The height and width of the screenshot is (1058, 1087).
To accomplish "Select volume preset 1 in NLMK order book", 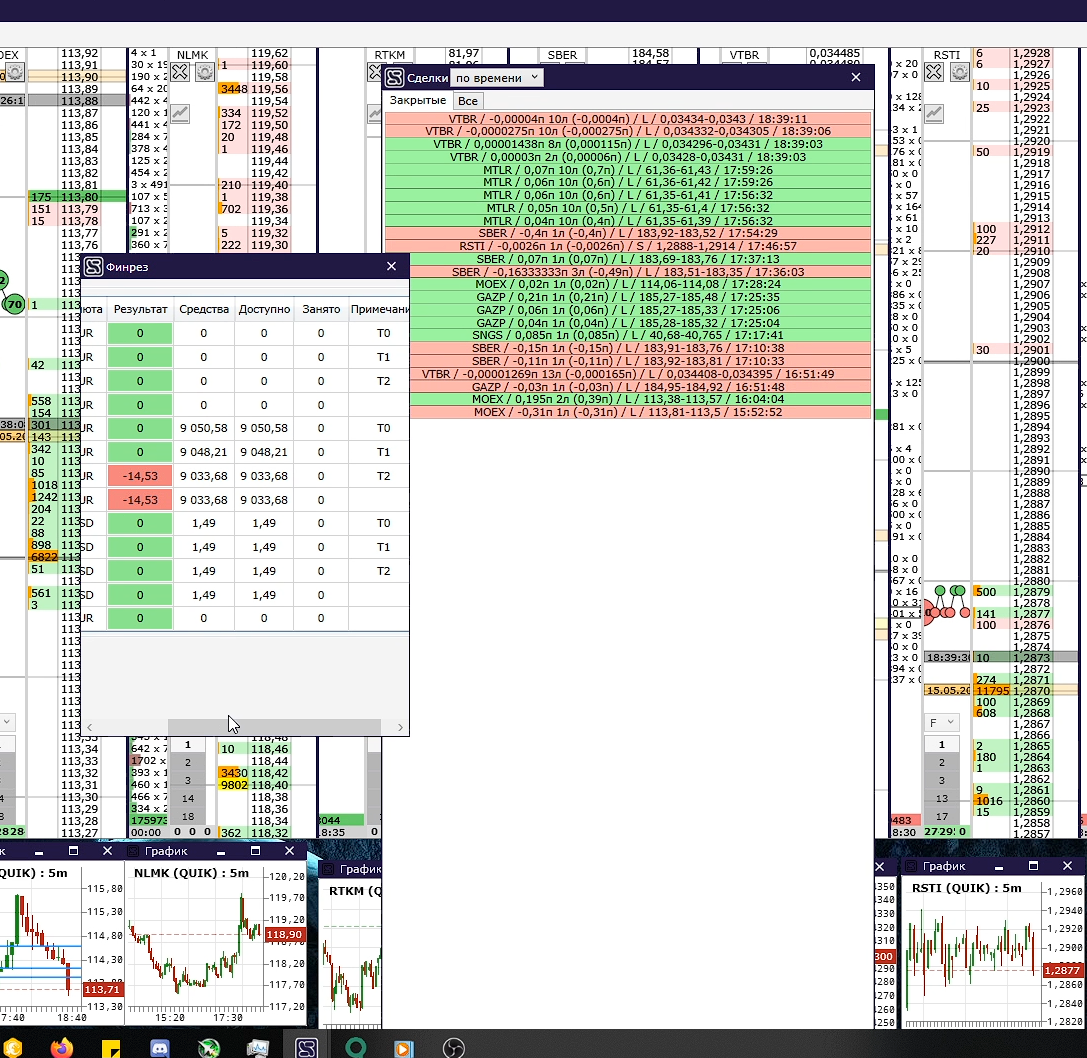I will pos(187,745).
